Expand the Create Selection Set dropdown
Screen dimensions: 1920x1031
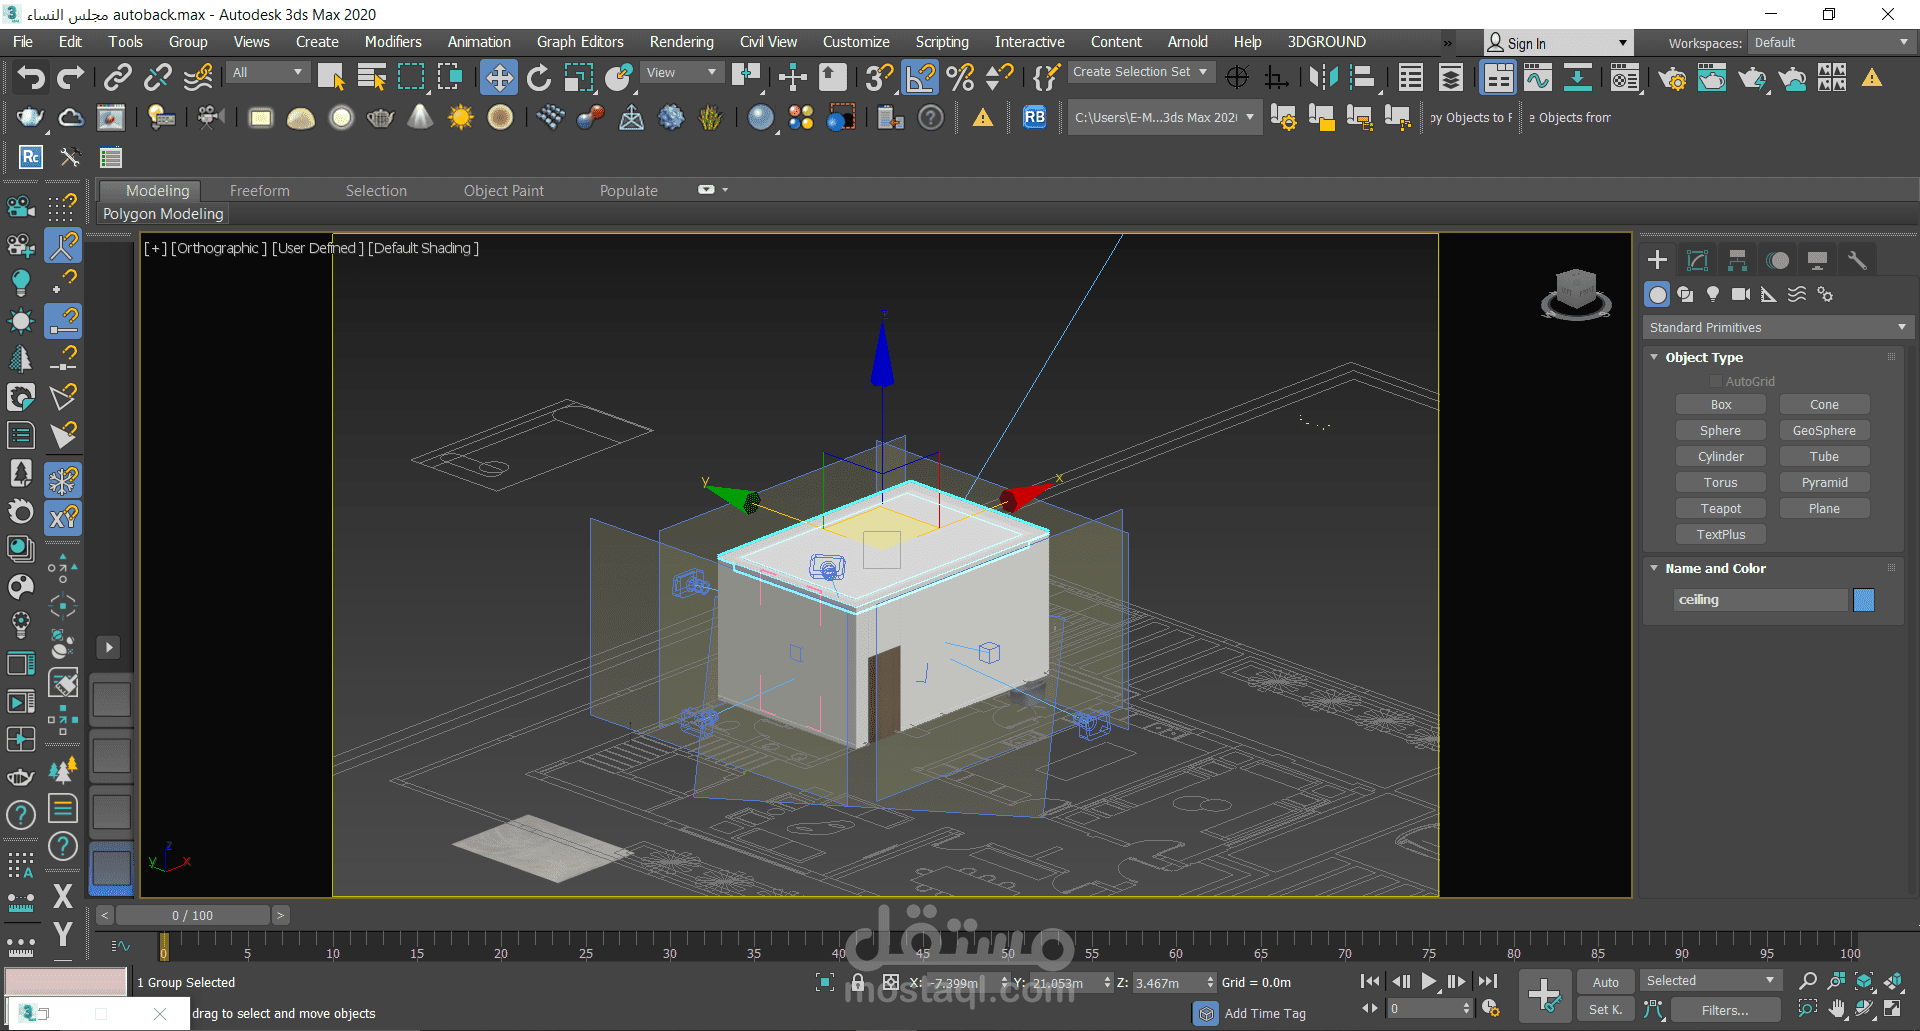1141,72
